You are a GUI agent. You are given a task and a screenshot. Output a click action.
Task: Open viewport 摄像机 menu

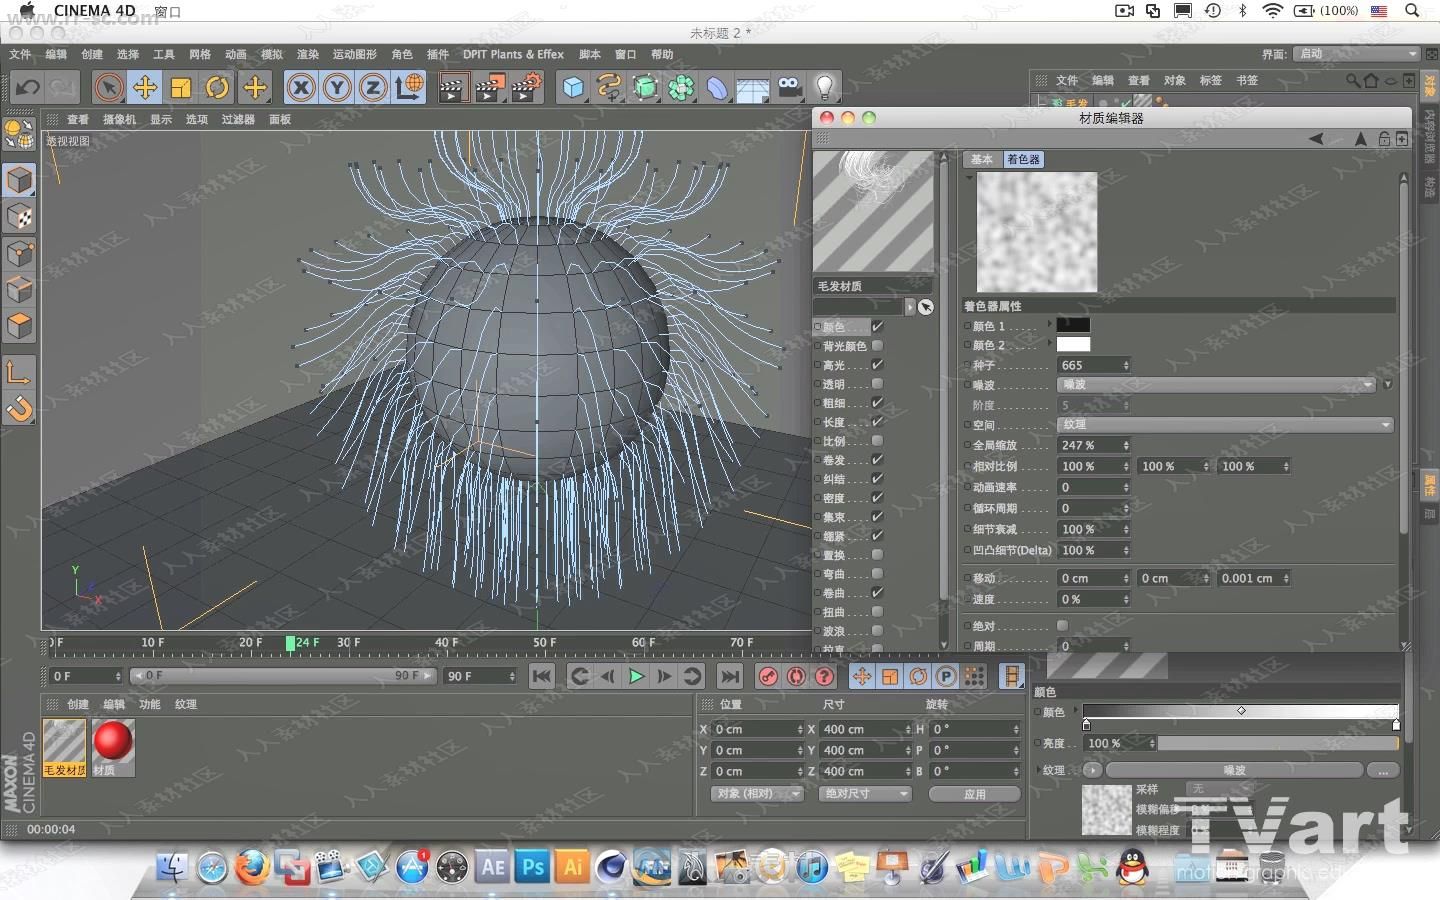(119, 120)
